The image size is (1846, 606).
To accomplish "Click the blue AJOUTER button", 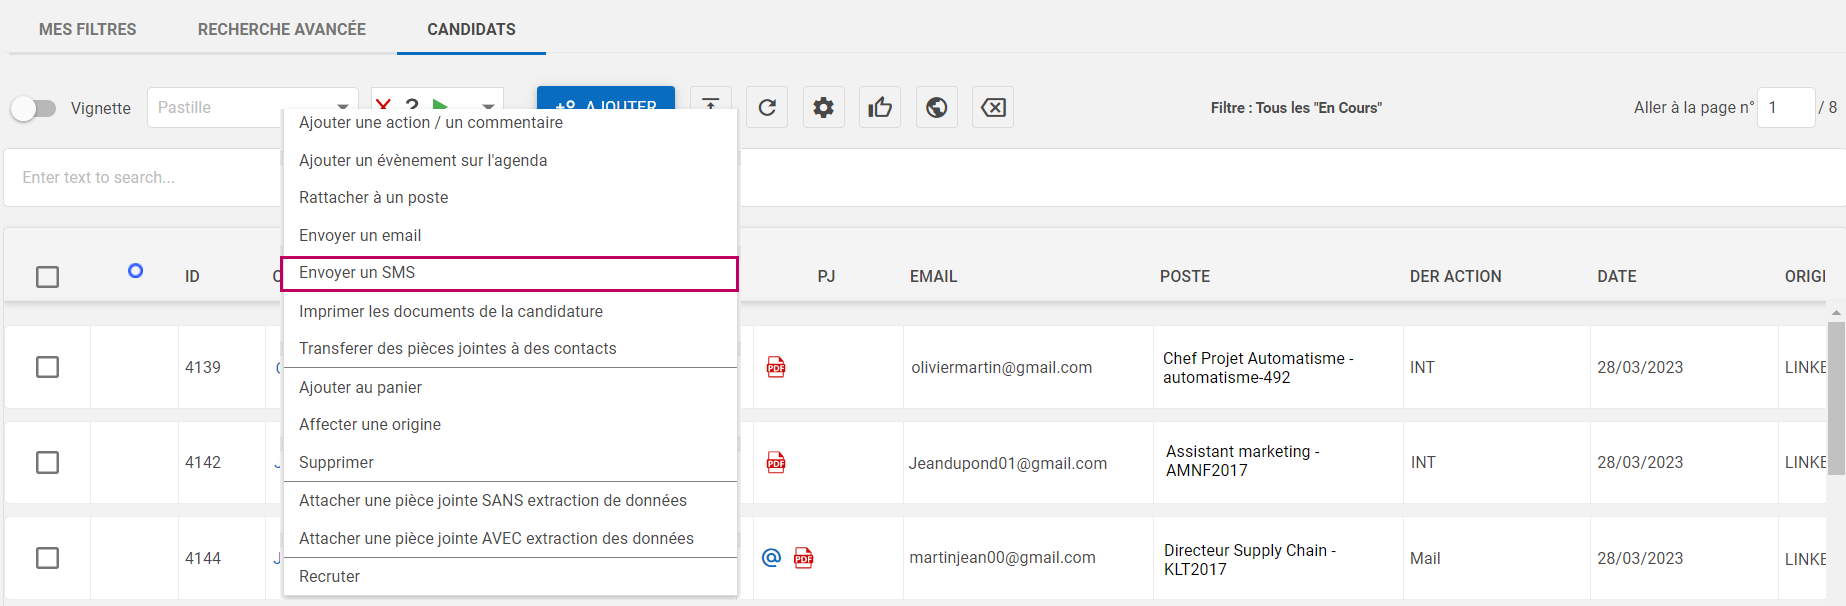I will (x=605, y=98).
